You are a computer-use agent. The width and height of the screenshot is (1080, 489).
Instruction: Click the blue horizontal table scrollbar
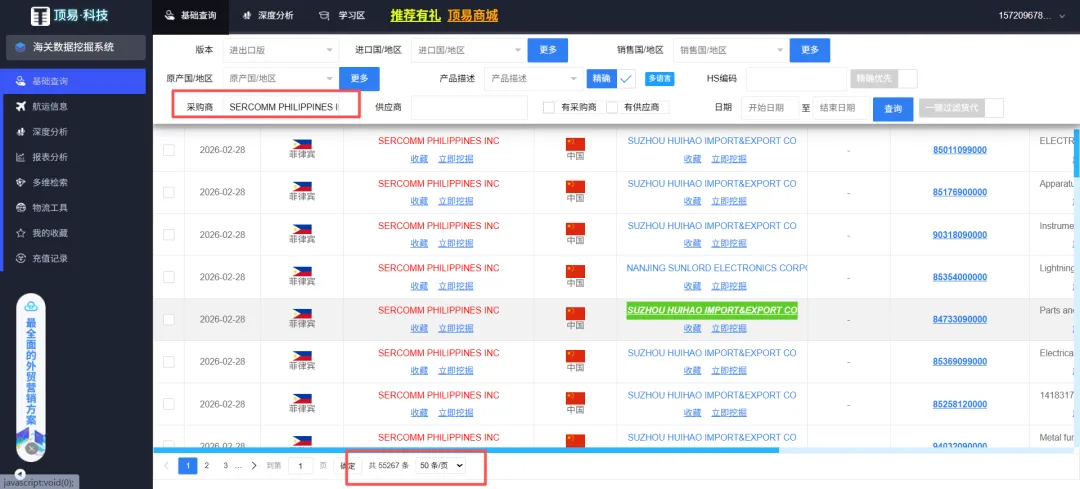(466, 450)
